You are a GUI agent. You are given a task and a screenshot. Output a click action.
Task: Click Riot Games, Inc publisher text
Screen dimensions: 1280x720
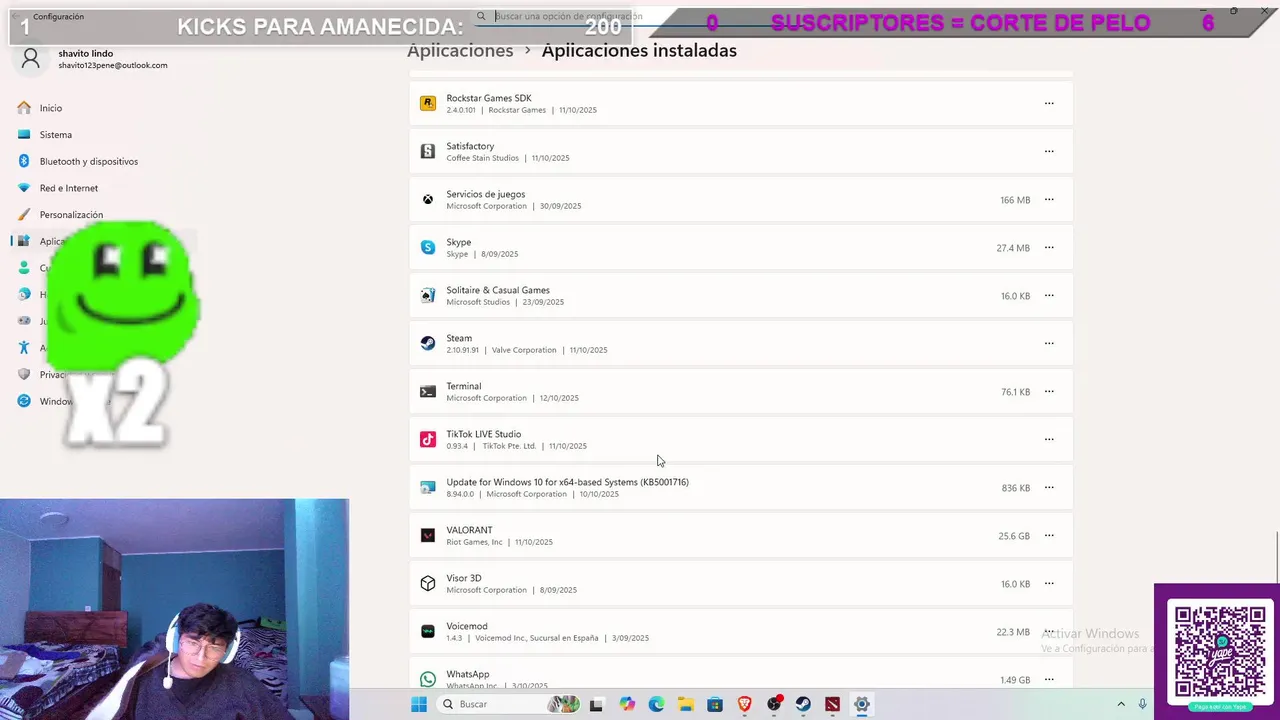[474, 542]
